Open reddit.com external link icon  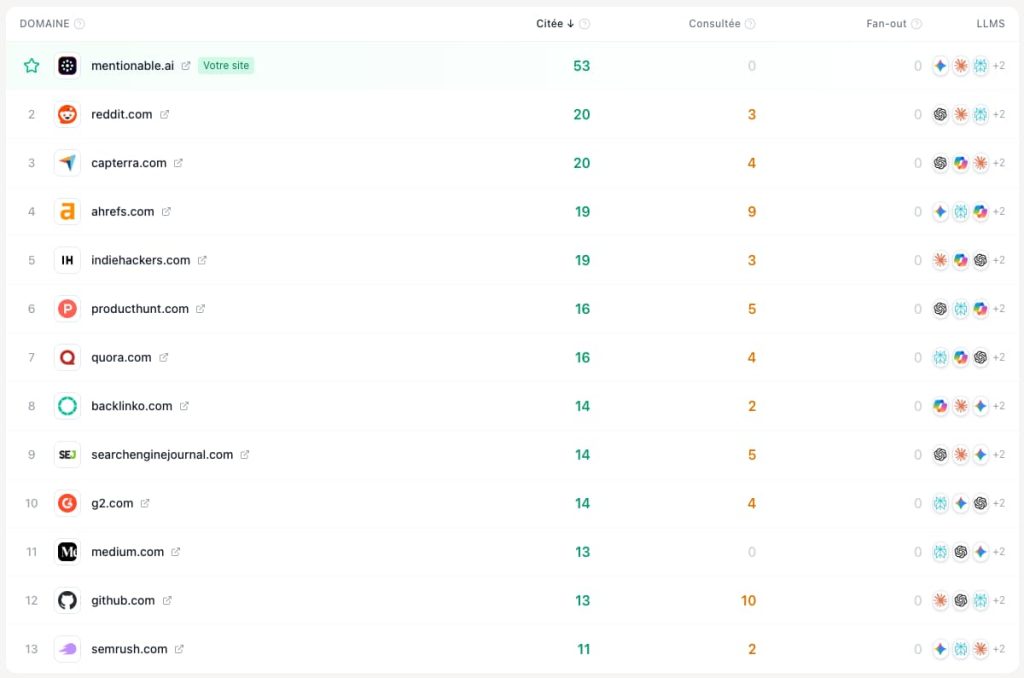pyautogui.click(x=165, y=114)
